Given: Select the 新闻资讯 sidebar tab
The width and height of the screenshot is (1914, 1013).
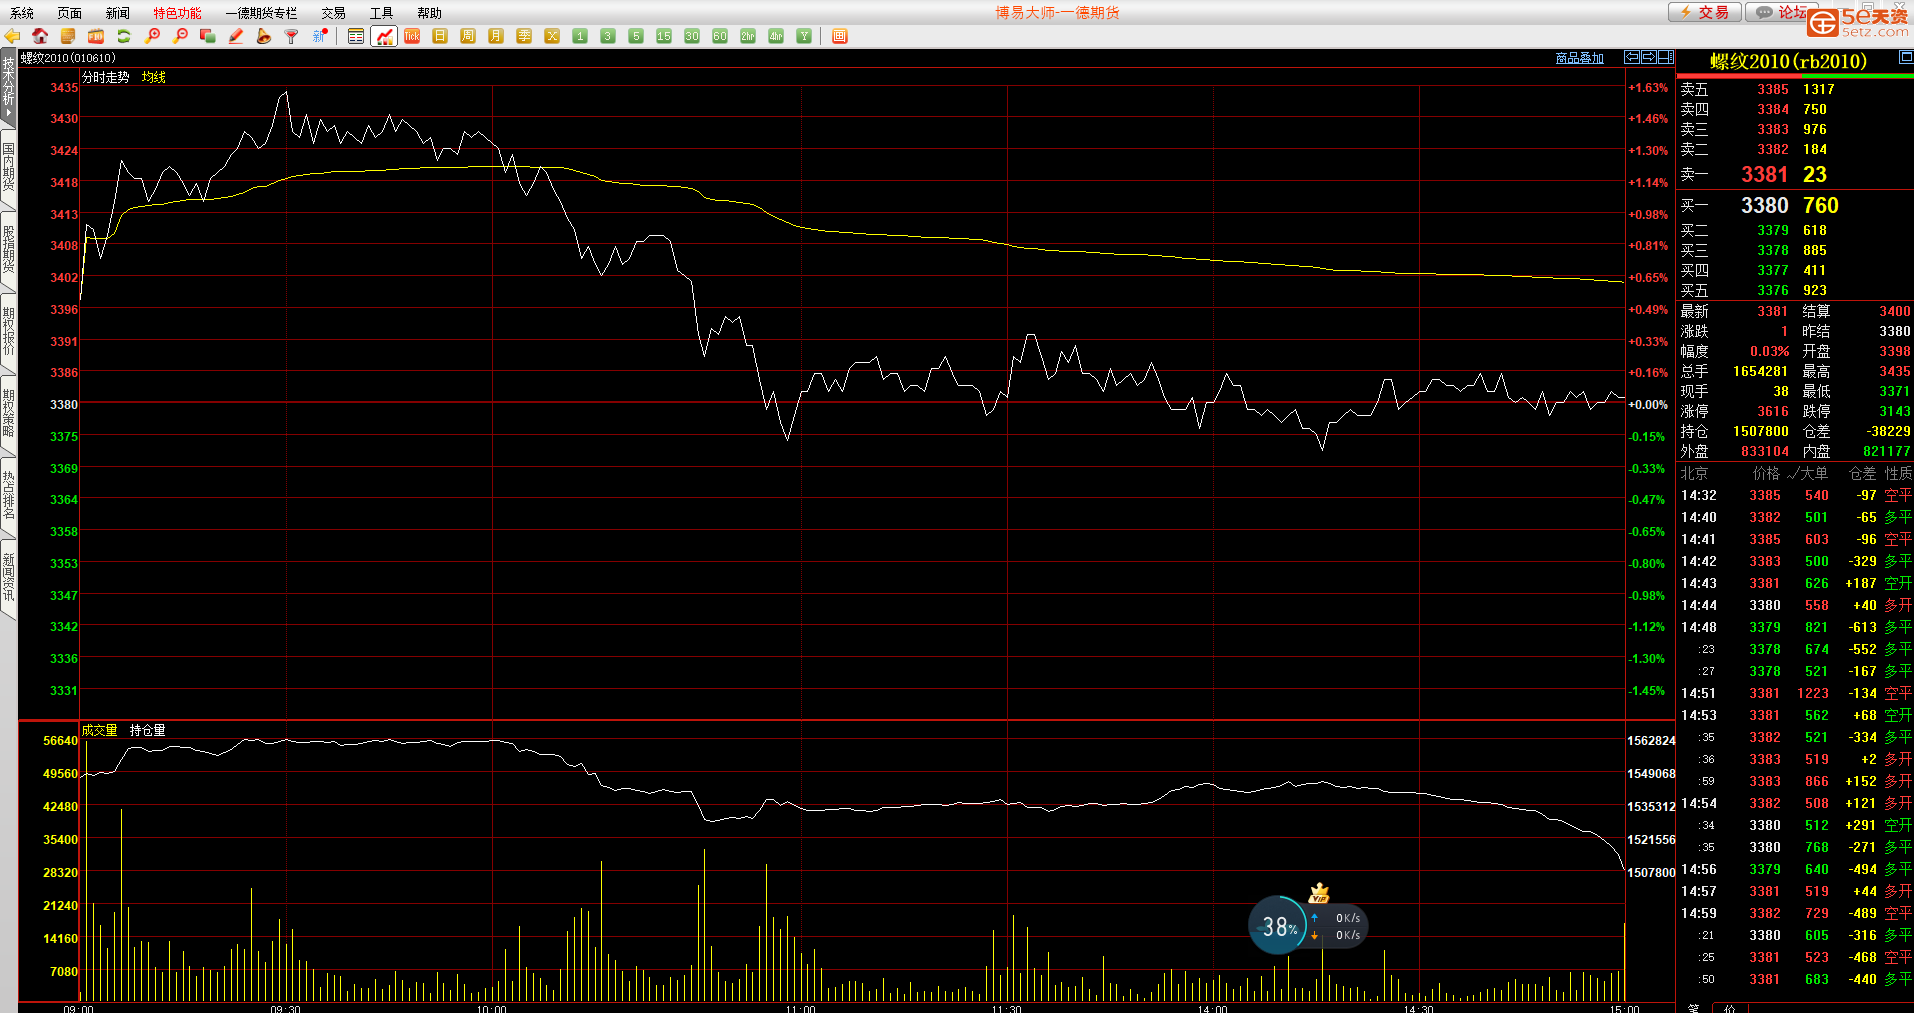Looking at the screenshot, I should 8,578.
